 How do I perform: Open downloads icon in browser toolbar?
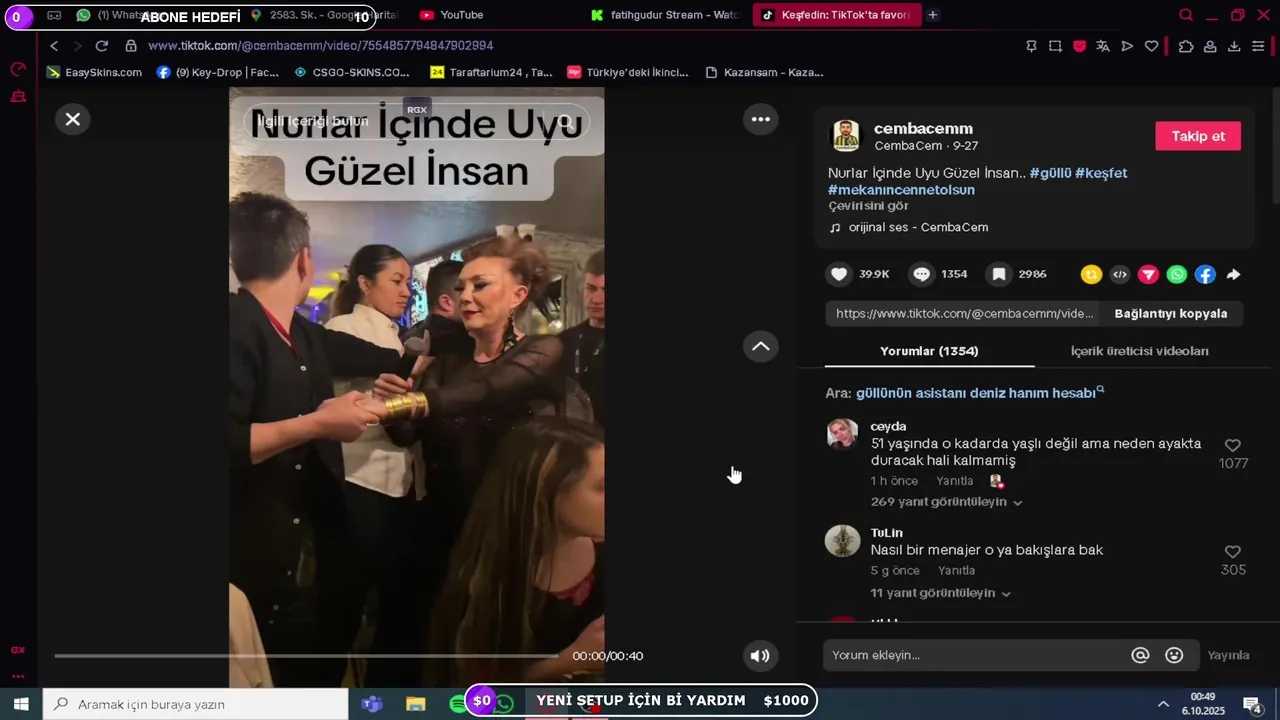coord(1234,46)
